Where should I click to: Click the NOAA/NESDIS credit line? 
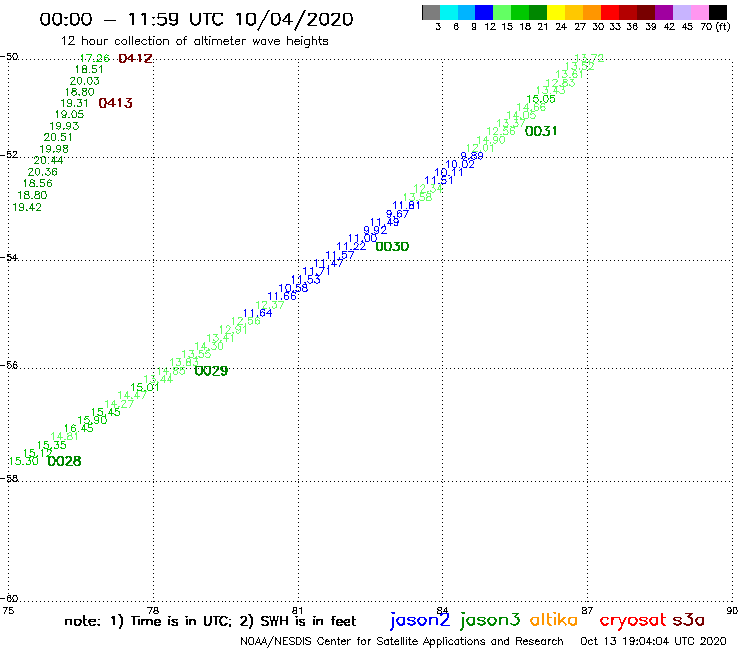coord(402,642)
